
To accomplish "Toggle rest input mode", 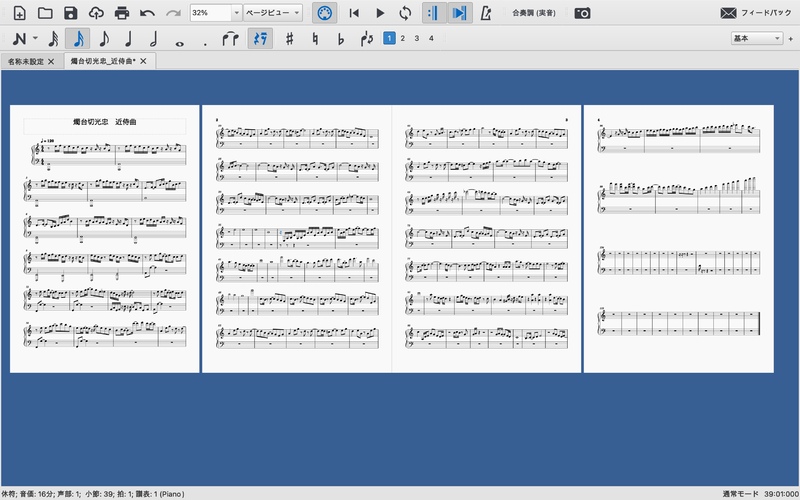I will point(259,39).
